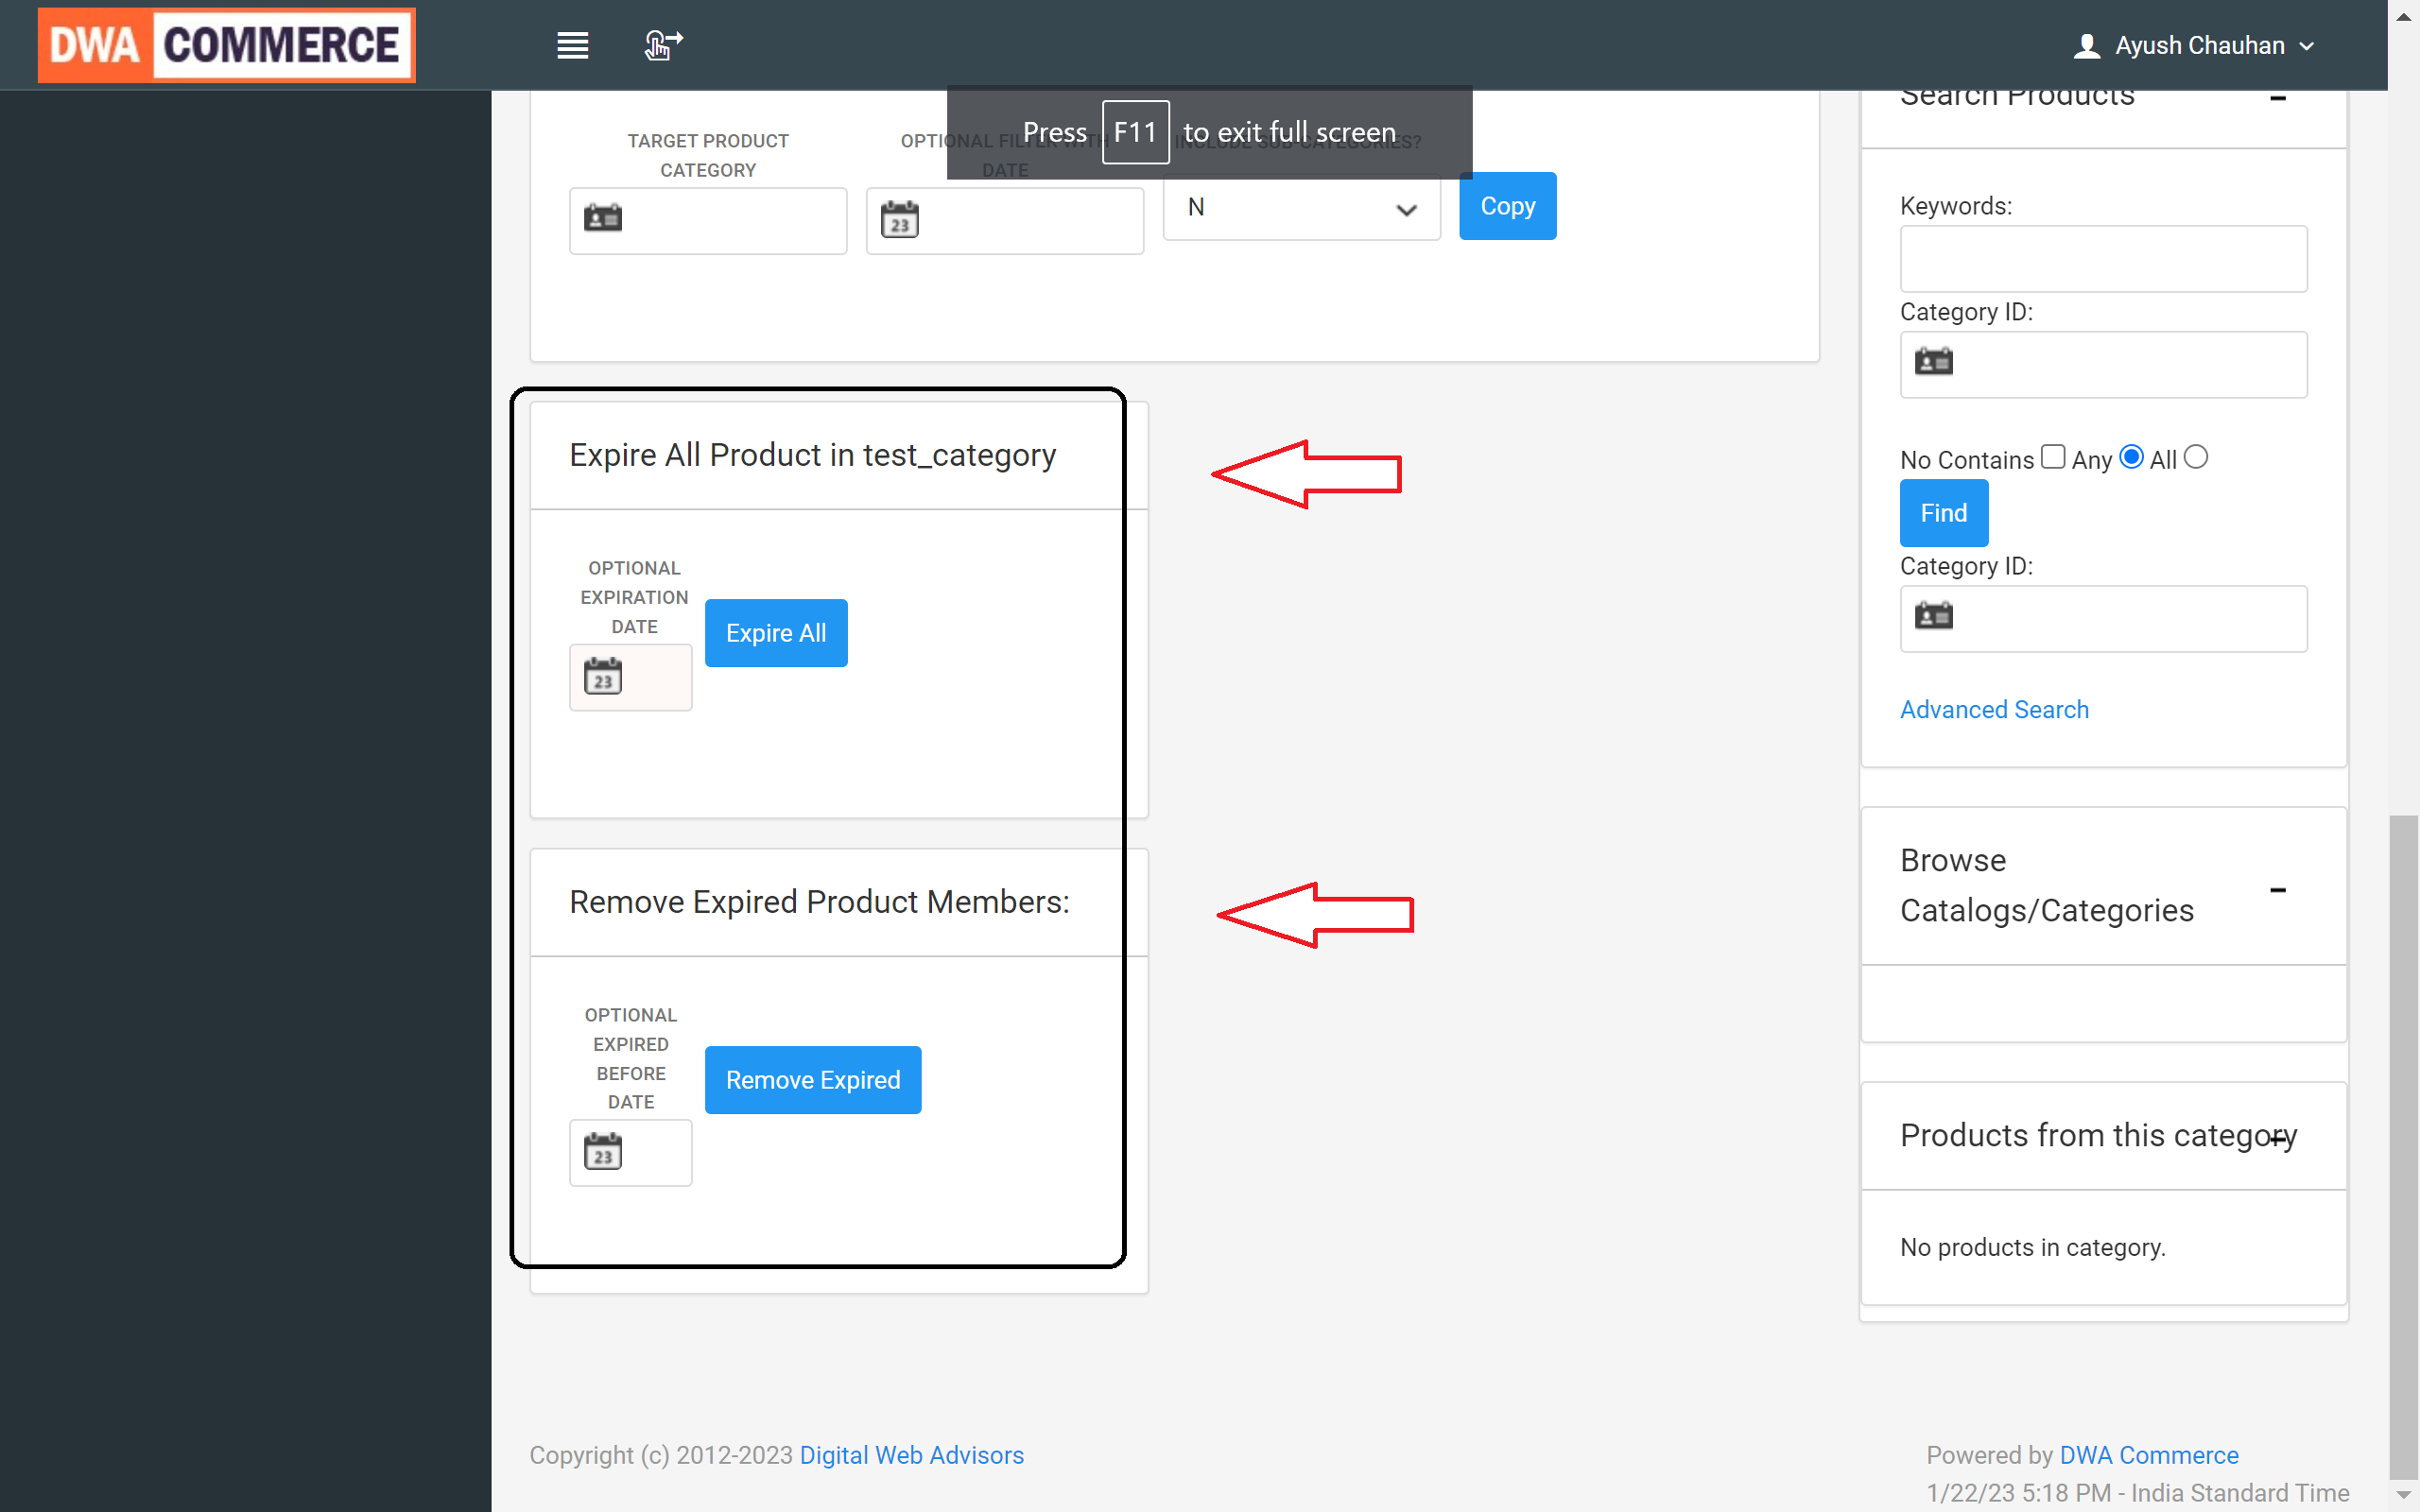Viewport: 2420px width, 1512px height.
Task: Click into Target Product Category field
Action: click(708, 221)
